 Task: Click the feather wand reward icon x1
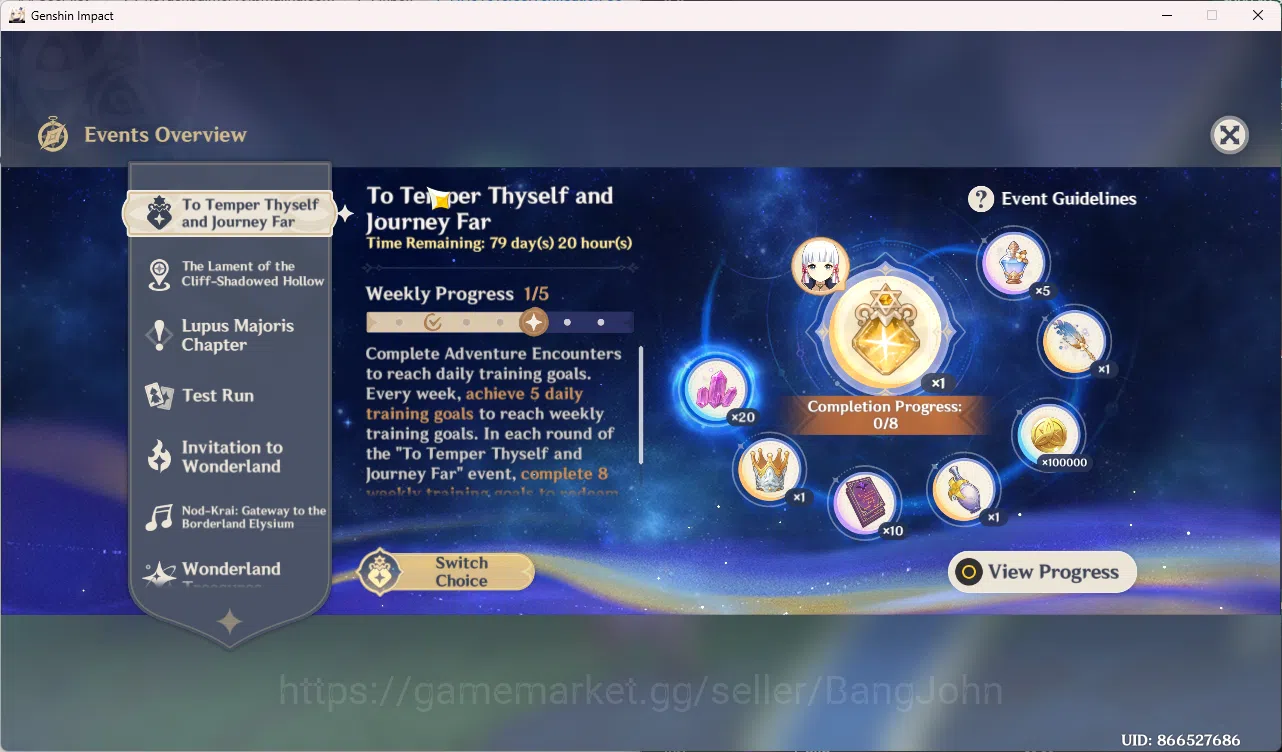1075,340
